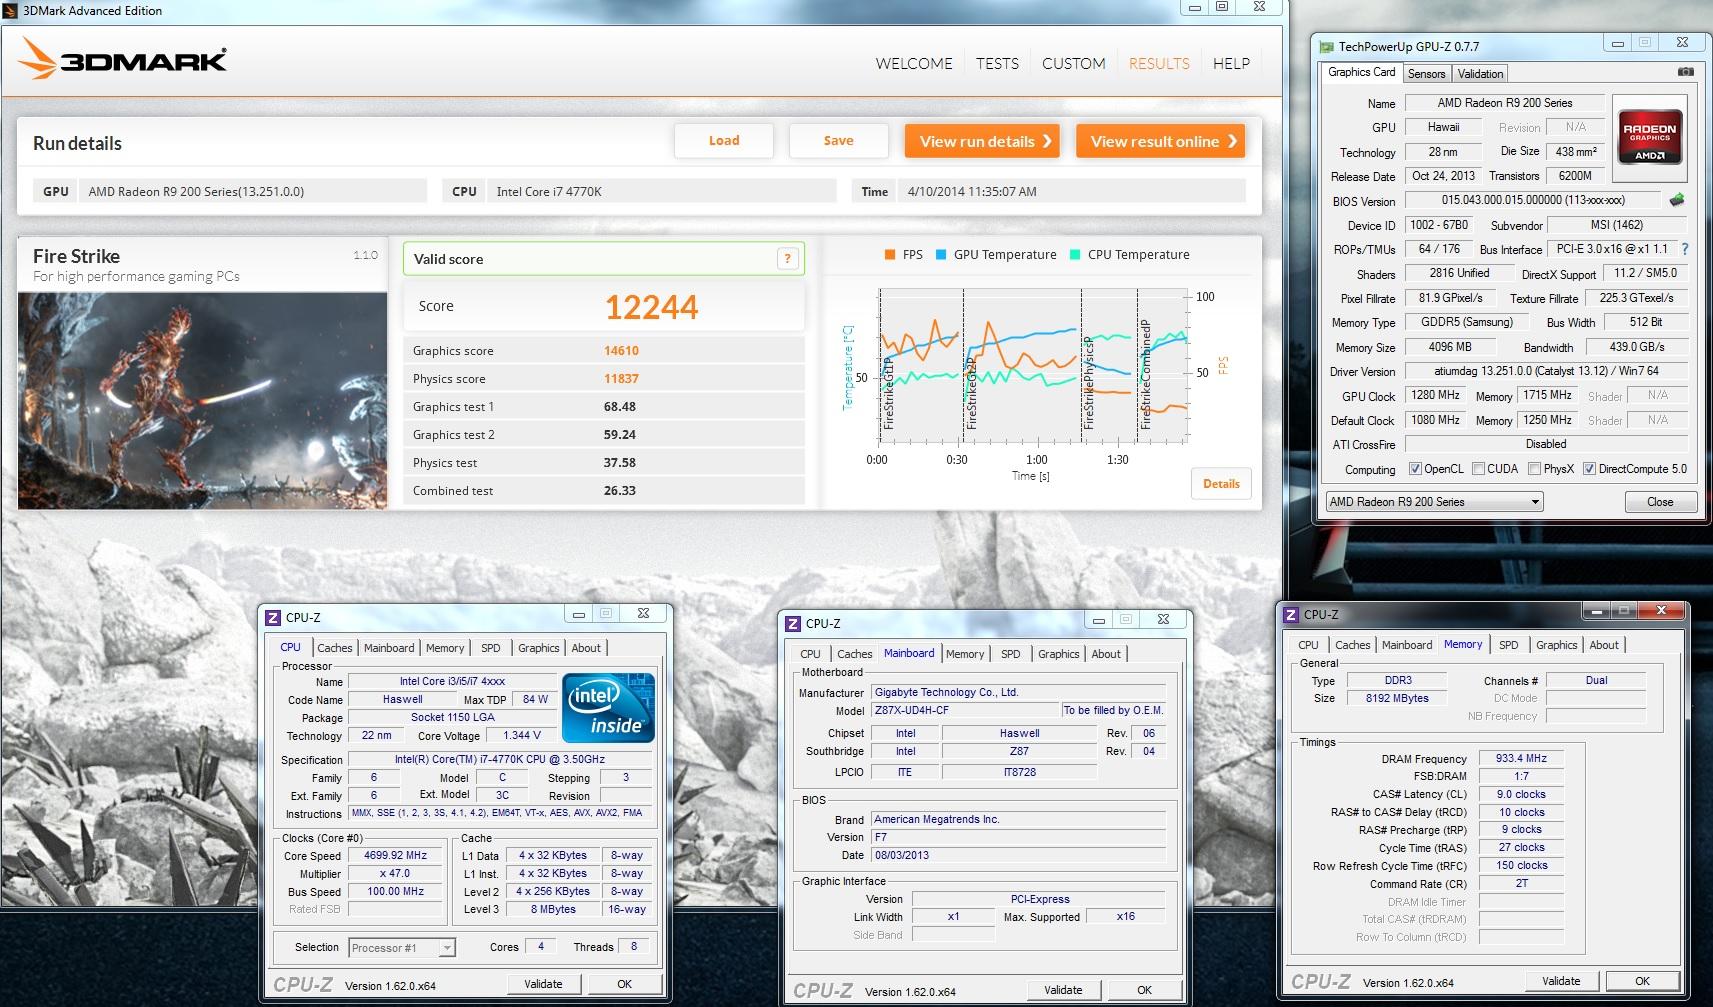This screenshot has height=1007, width=1713.
Task: Click the teal CPU Temperature legend swatch
Action: coord(1075,254)
